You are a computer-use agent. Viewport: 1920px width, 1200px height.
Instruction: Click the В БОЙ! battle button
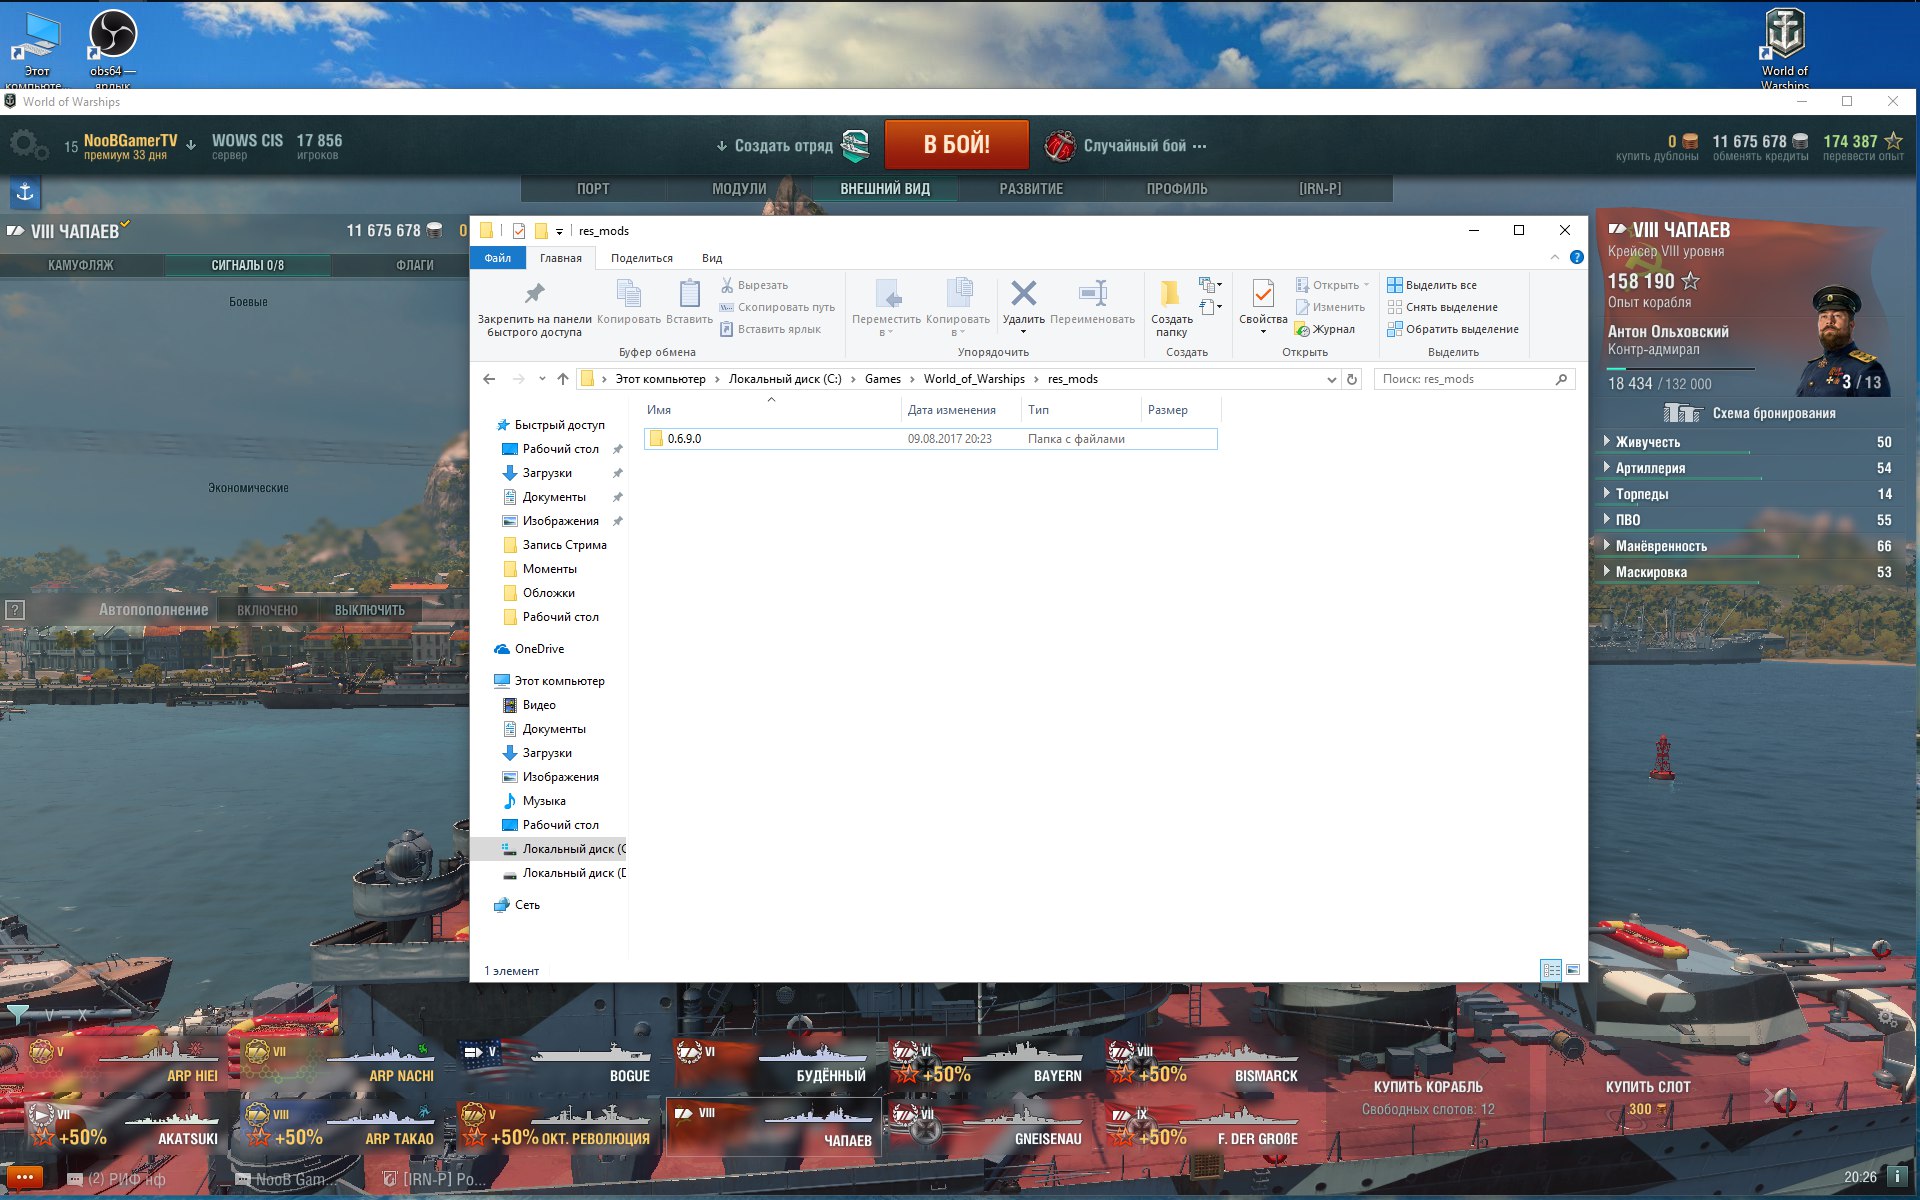957,145
